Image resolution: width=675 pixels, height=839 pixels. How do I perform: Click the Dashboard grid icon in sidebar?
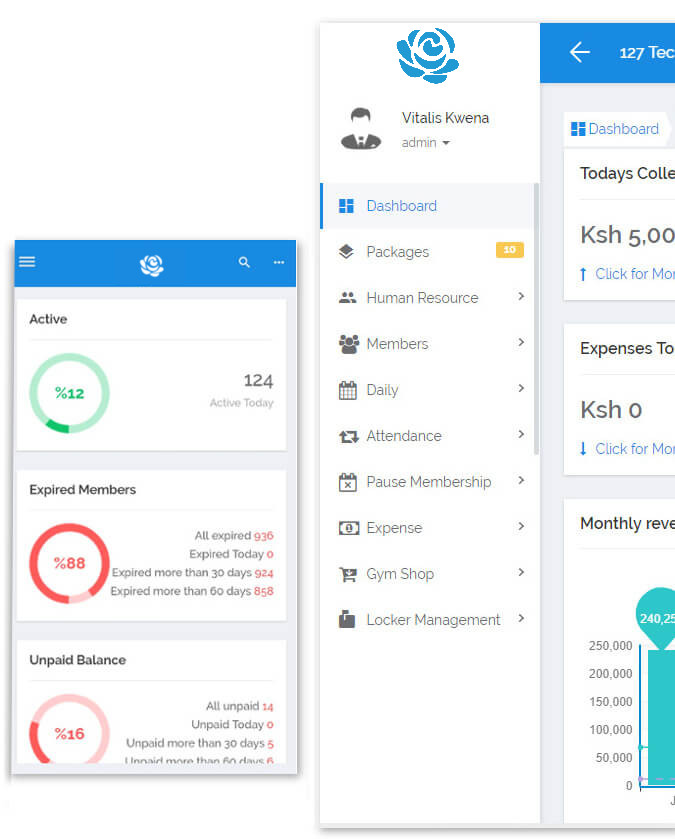pyautogui.click(x=347, y=206)
